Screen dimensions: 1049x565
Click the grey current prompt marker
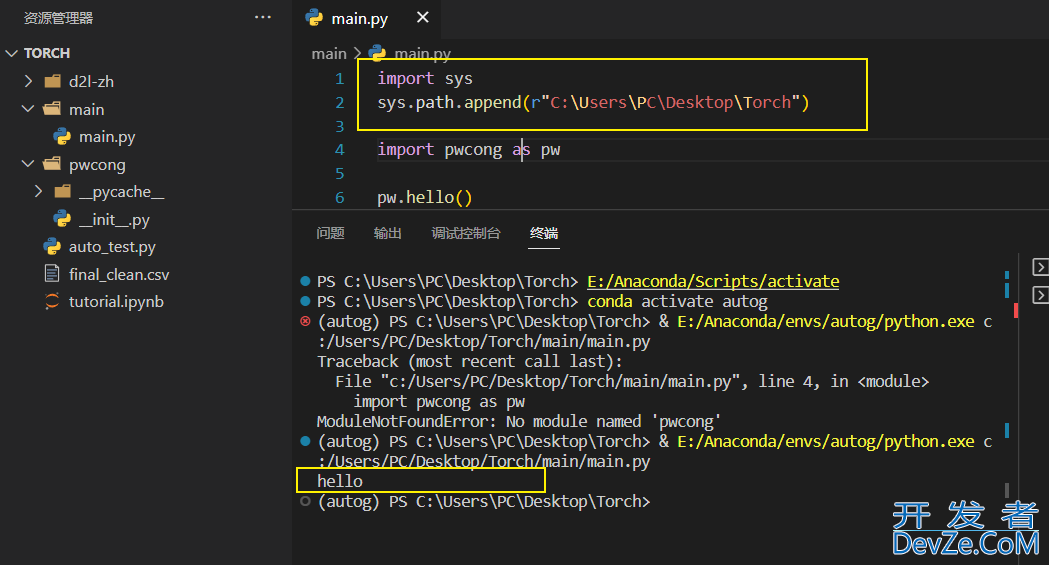click(305, 501)
